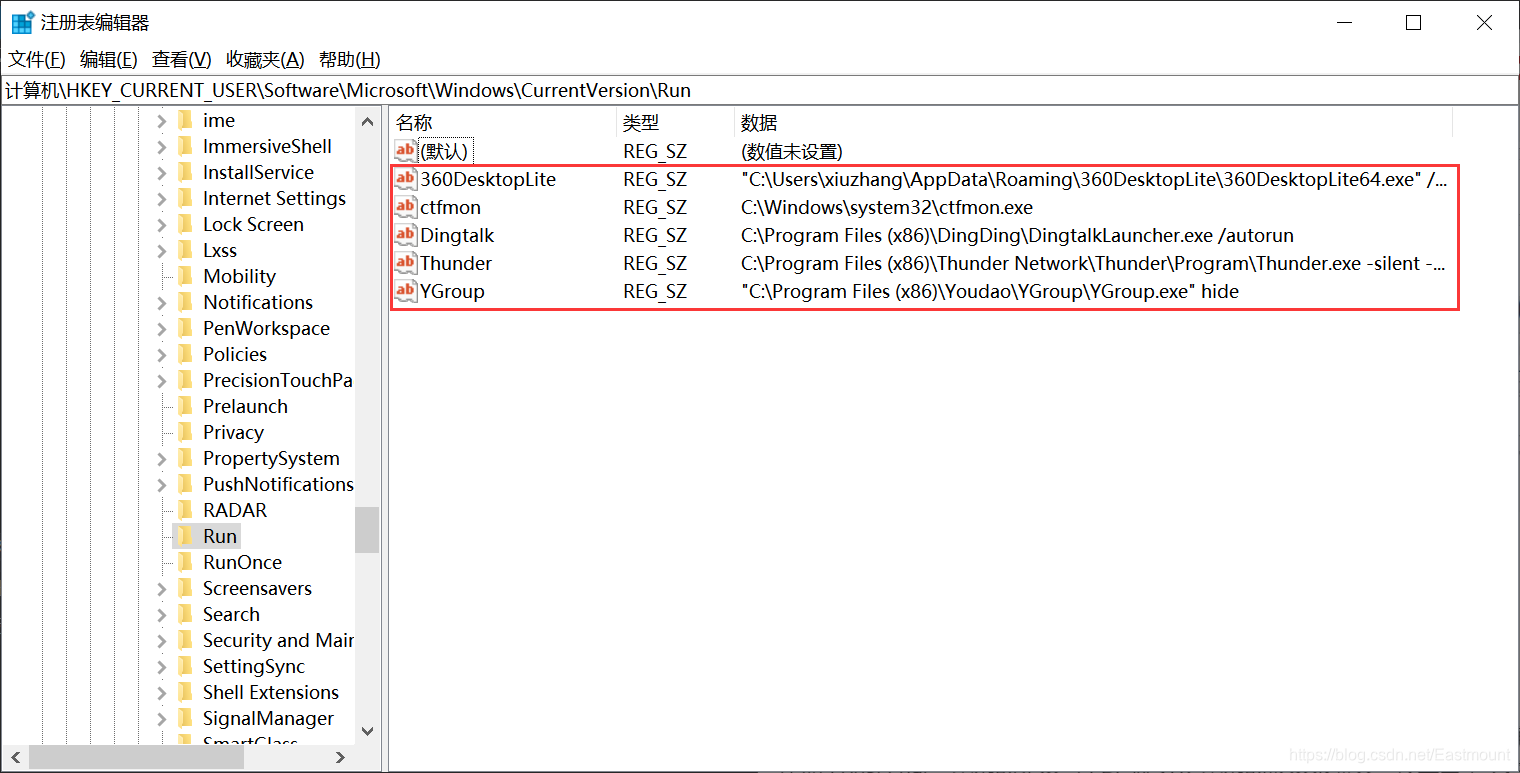This screenshot has height=773, width=1520.
Task: Click the string icon of the Thunder value
Action: pos(405,264)
